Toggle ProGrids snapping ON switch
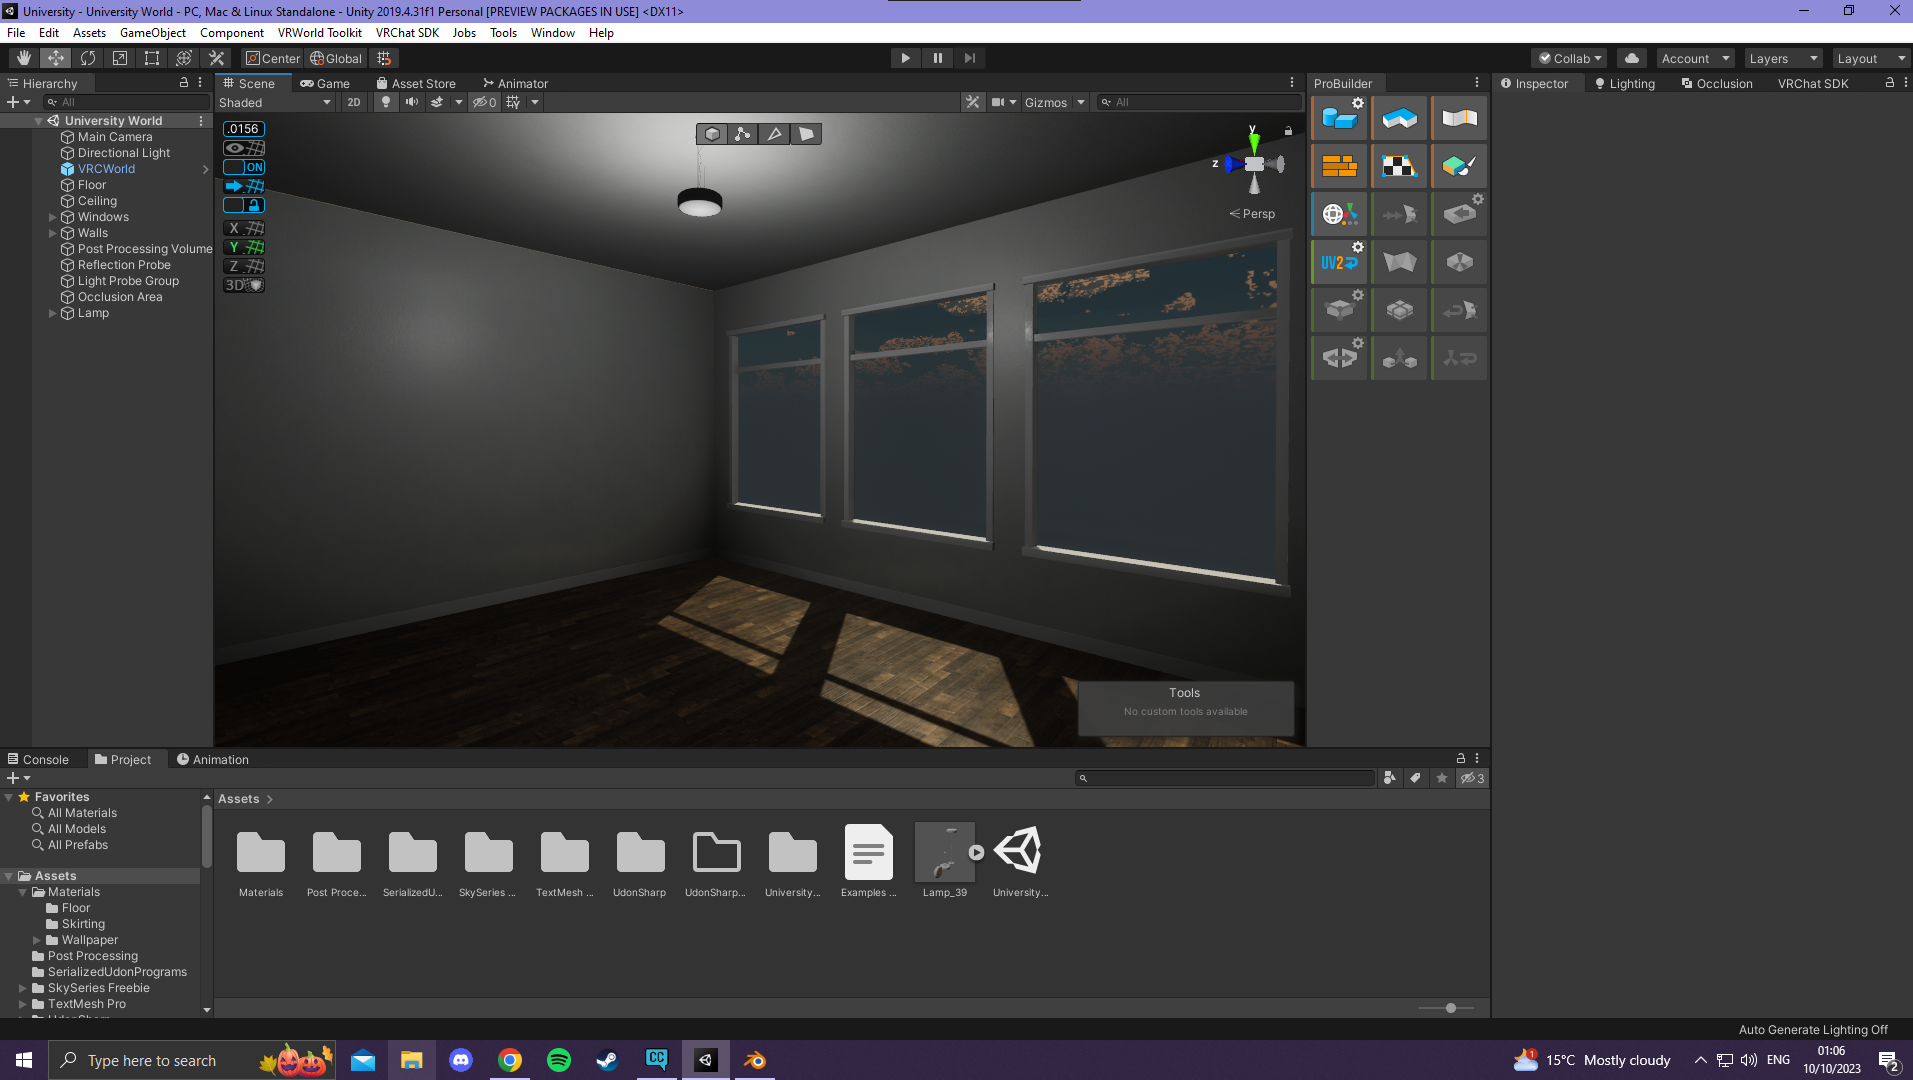The width and height of the screenshot is (1913, 1080). pyautogui.click(x=244, y=167)
